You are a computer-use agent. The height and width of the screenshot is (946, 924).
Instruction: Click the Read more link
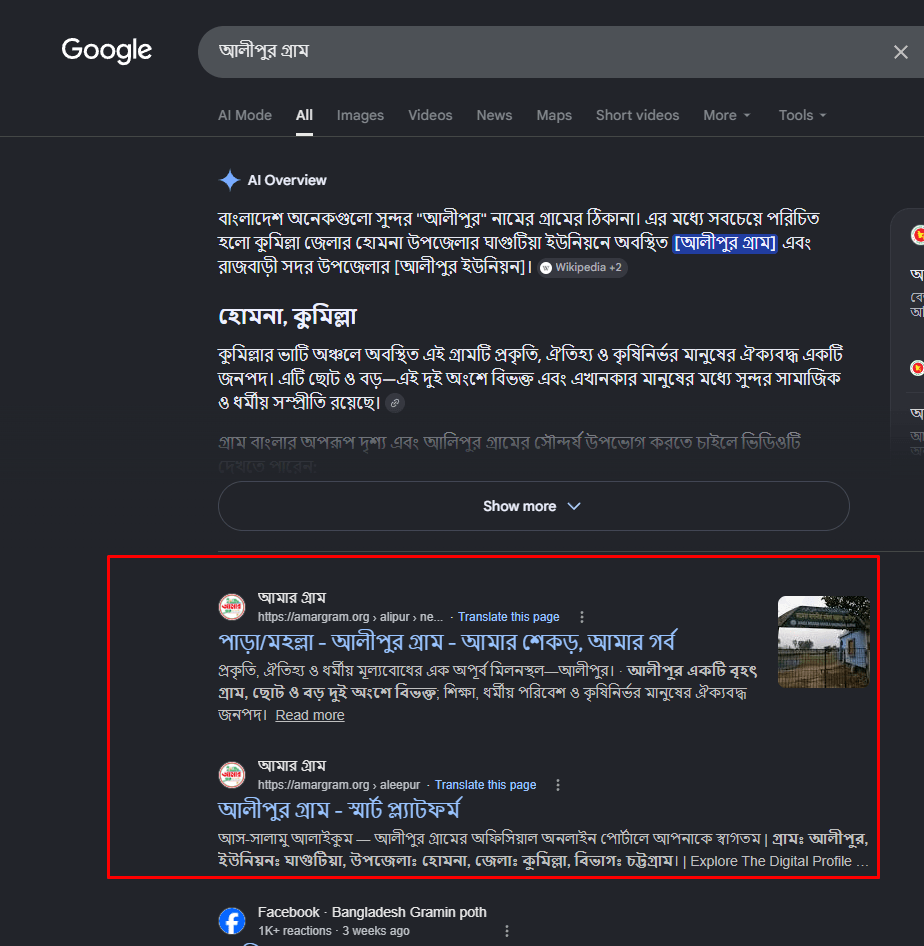tap(310, 715)
